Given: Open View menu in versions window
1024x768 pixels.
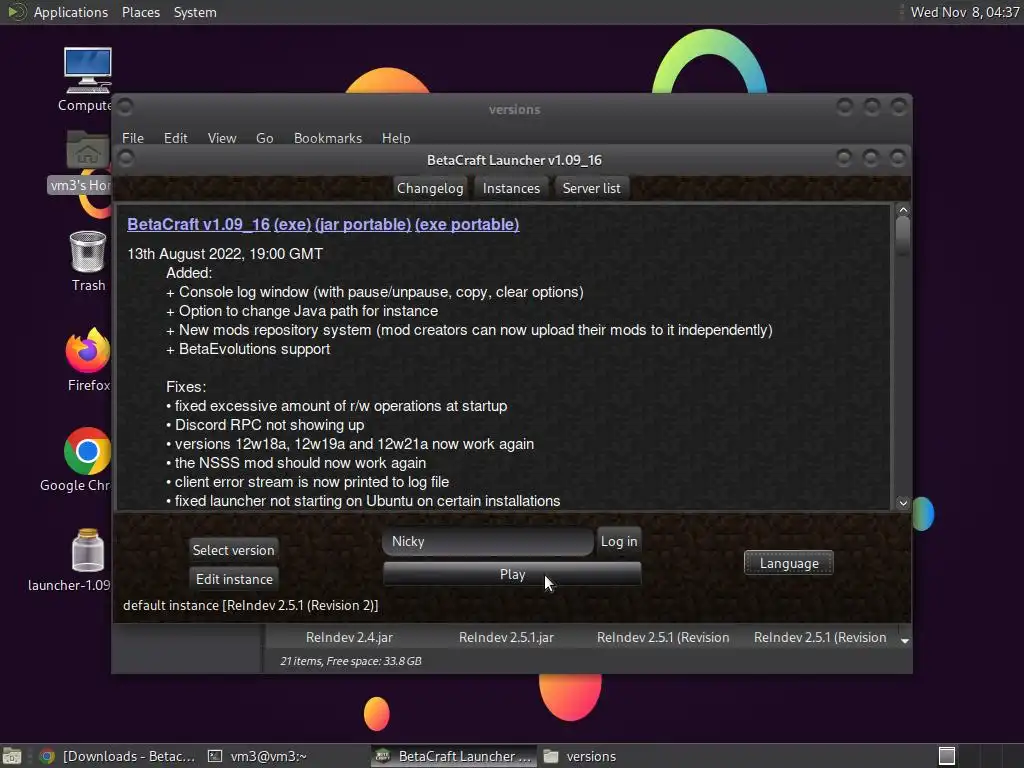Looking at the screenshot, I should click(221, 138).
